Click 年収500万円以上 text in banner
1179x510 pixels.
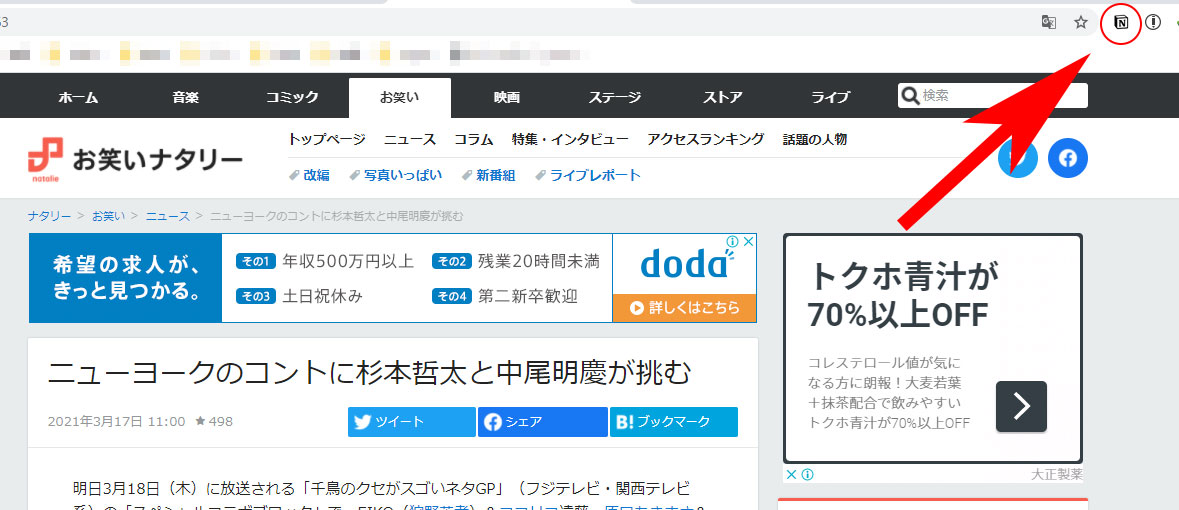[348, 262]
